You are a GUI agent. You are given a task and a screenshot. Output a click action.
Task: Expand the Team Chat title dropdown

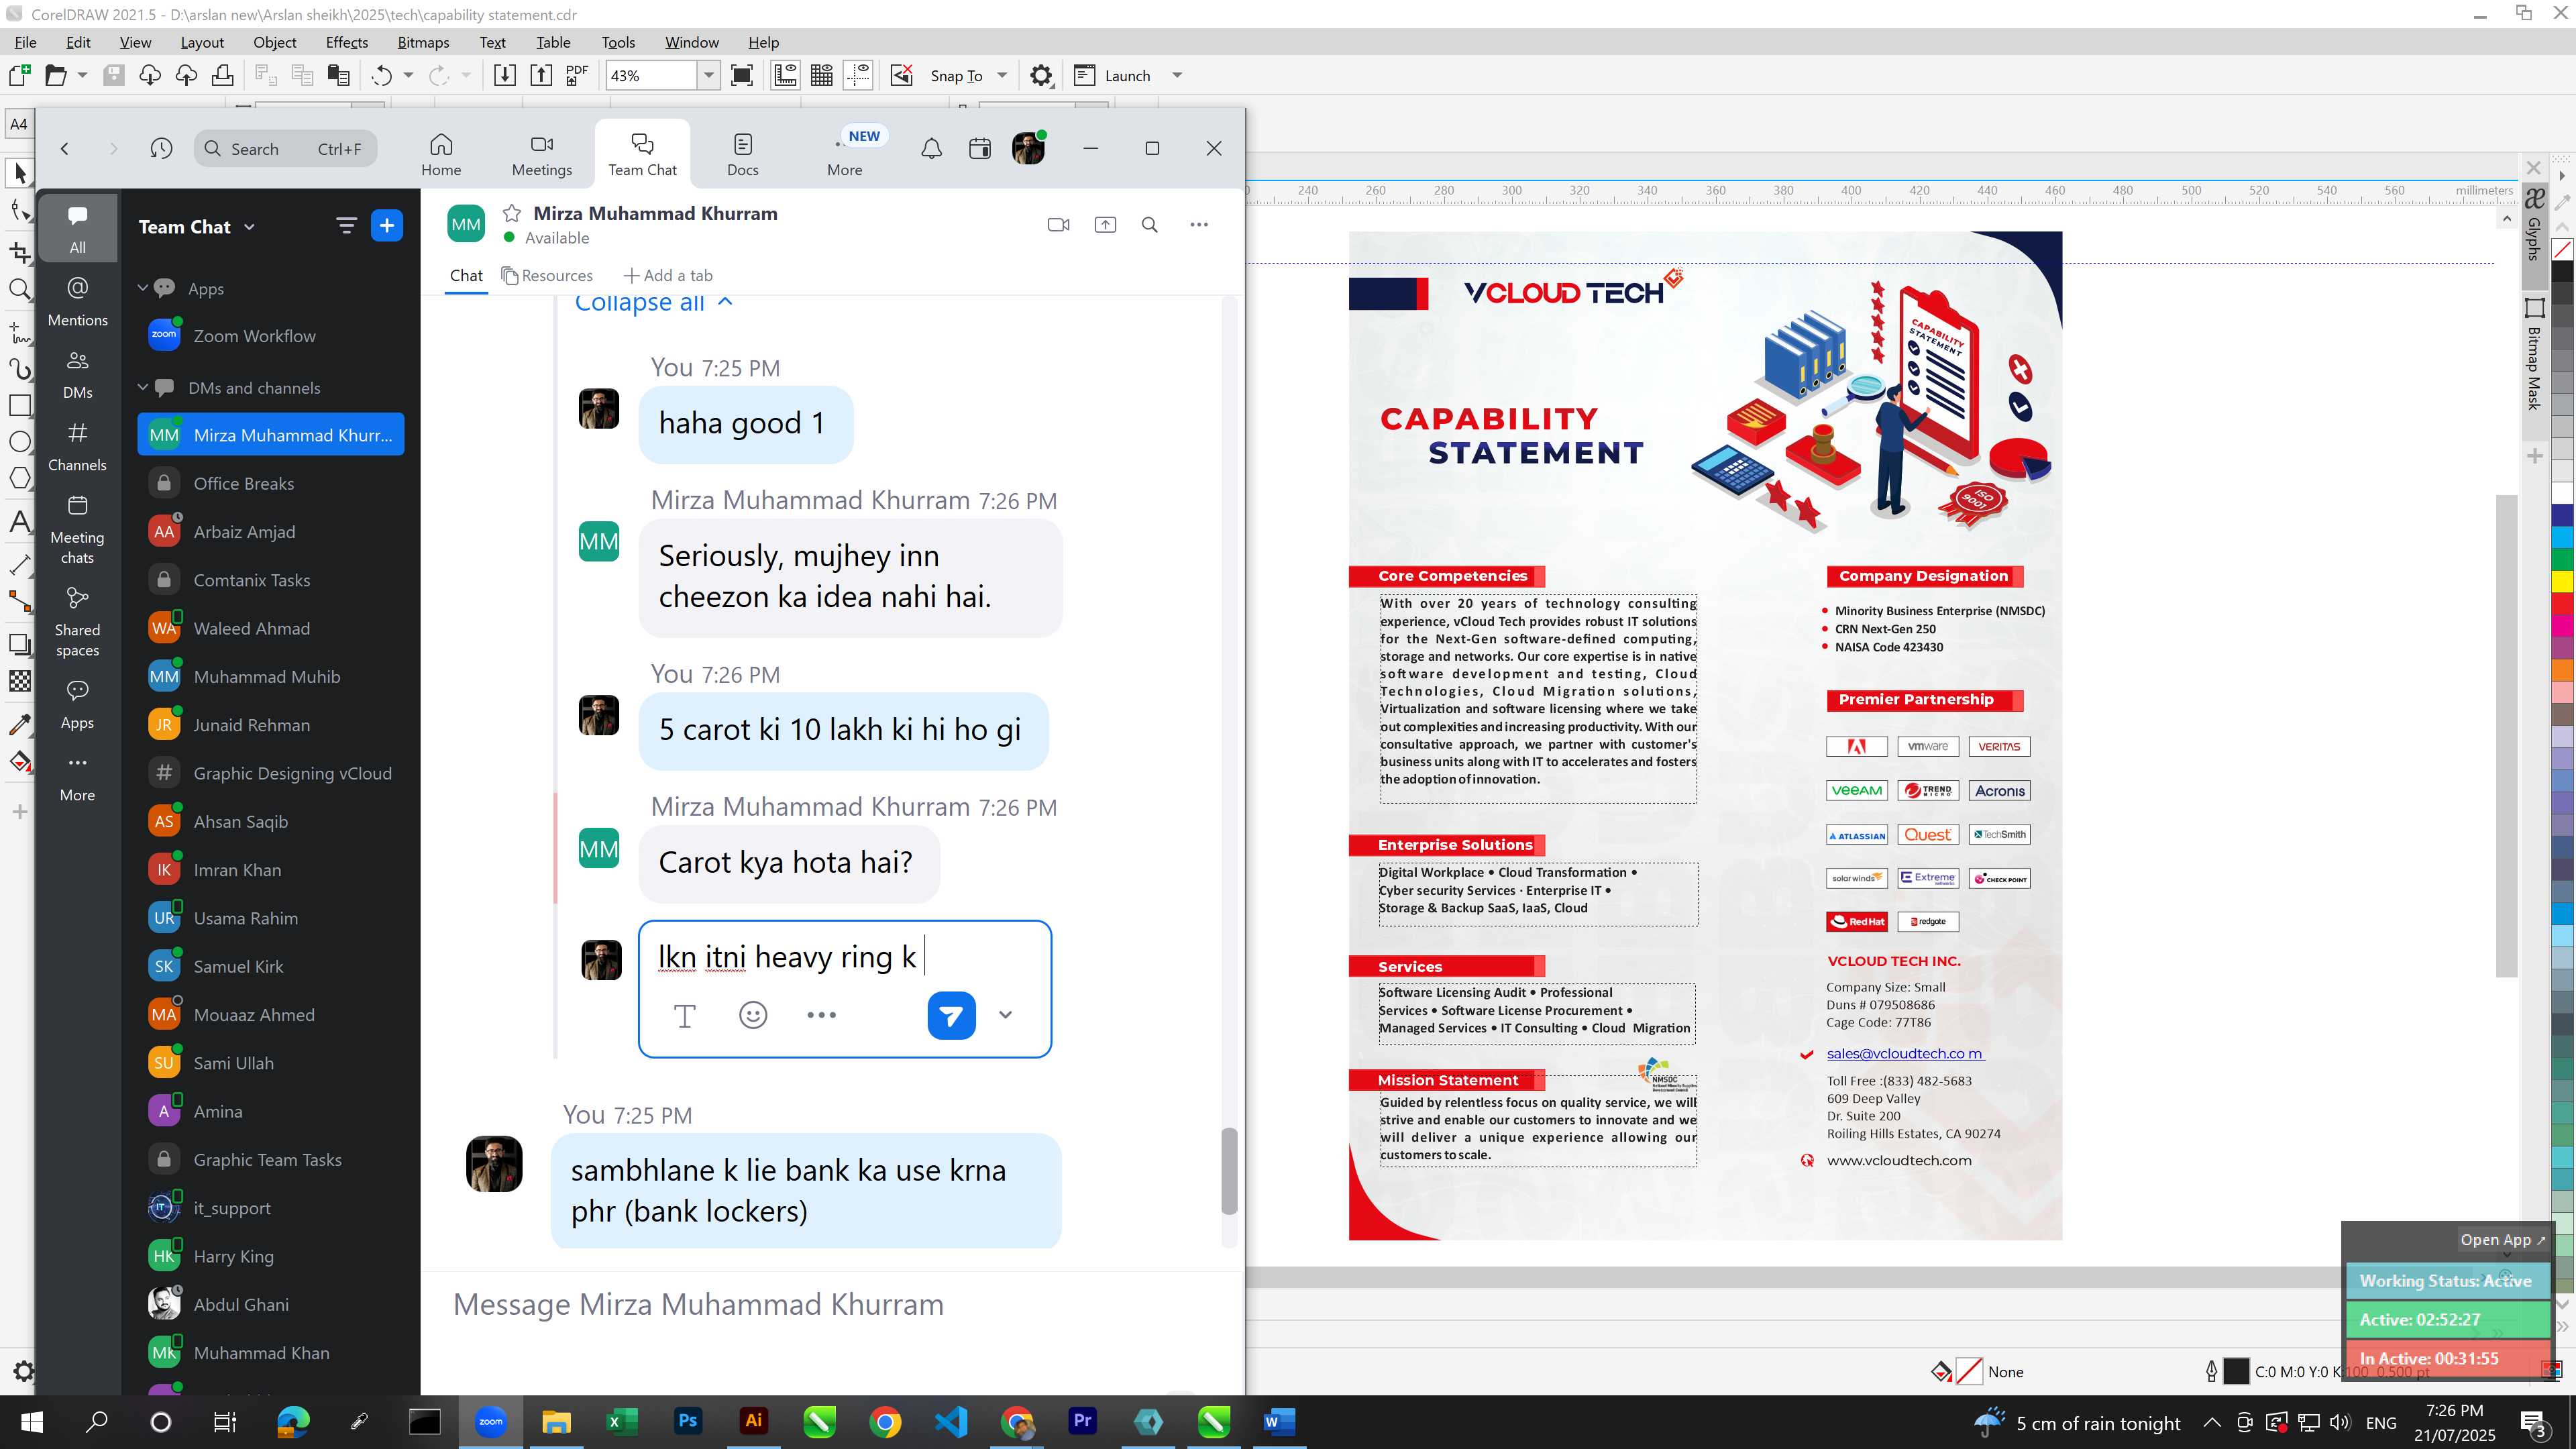click(249, 227)
